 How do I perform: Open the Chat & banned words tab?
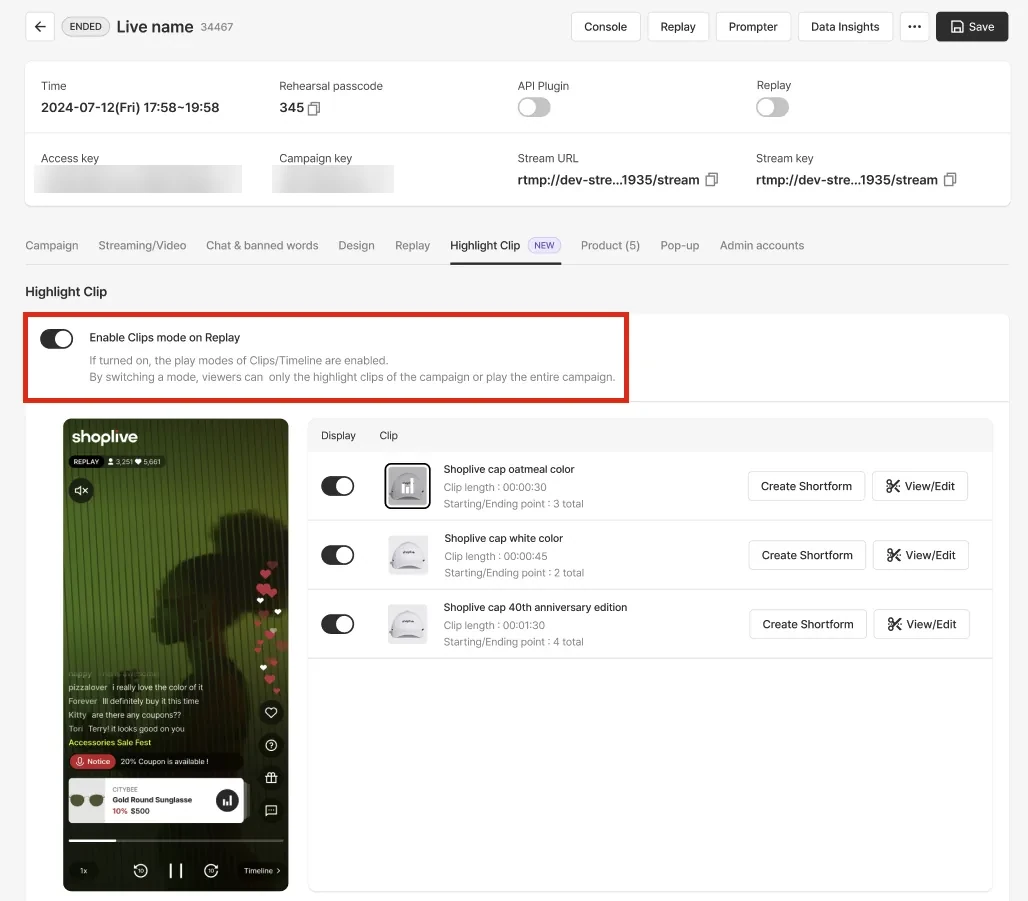point(262,245)
